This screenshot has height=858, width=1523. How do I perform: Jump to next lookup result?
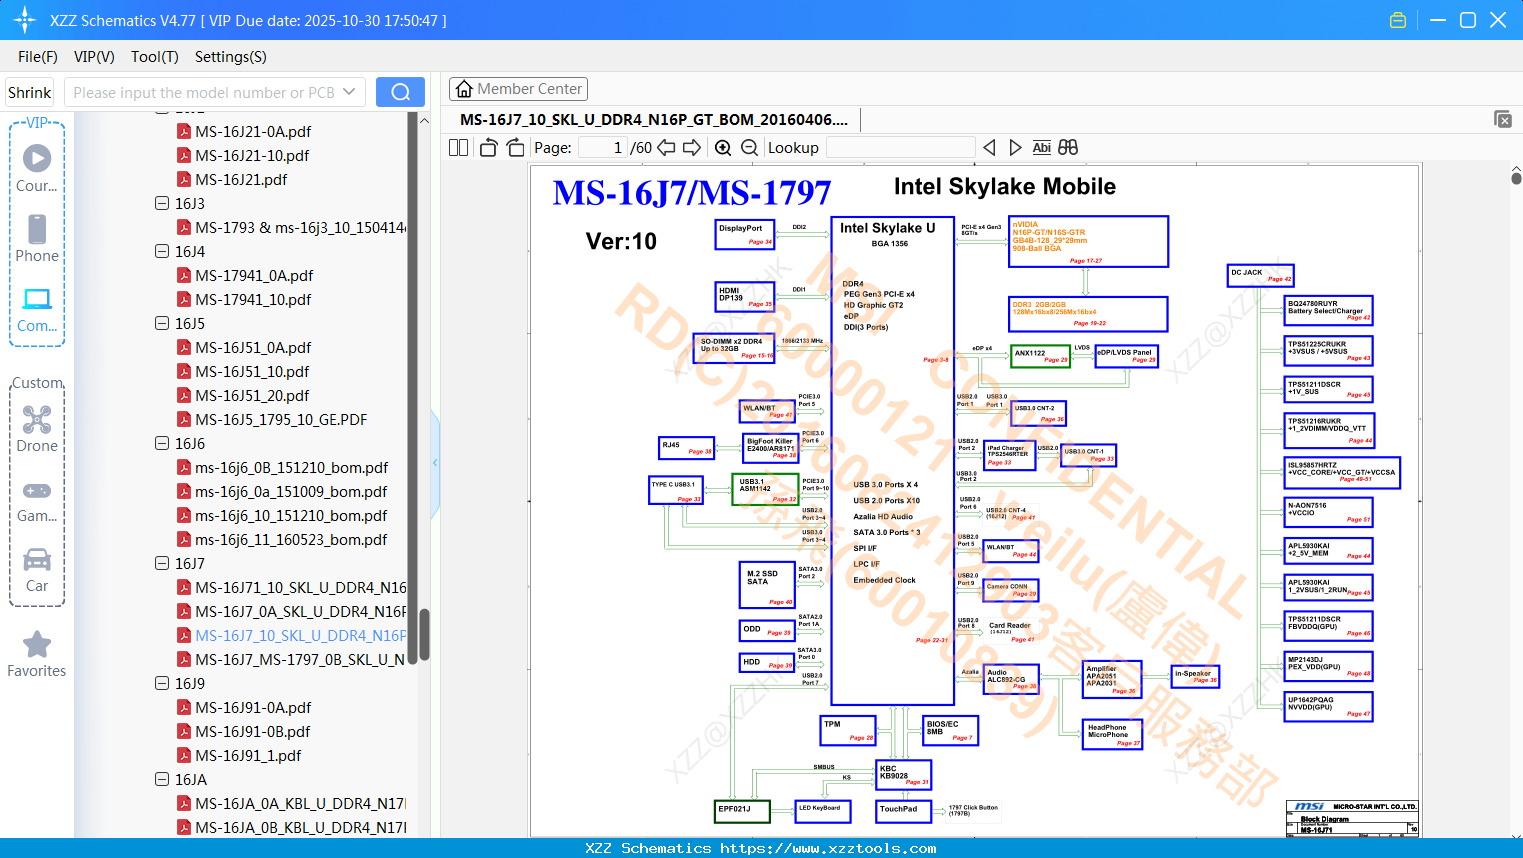[x=1015, y=147]
